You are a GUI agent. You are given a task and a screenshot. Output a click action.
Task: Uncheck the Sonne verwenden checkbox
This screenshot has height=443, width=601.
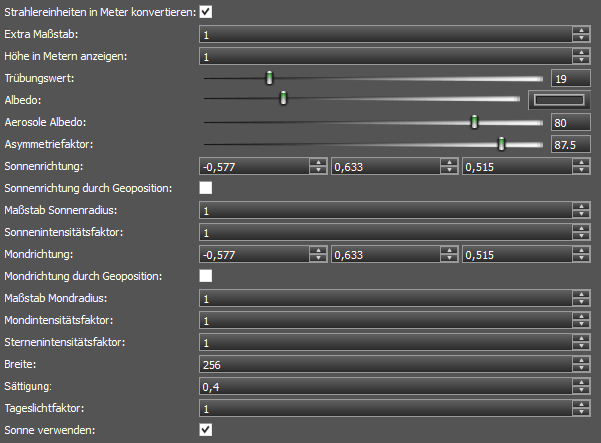[205, 430]
